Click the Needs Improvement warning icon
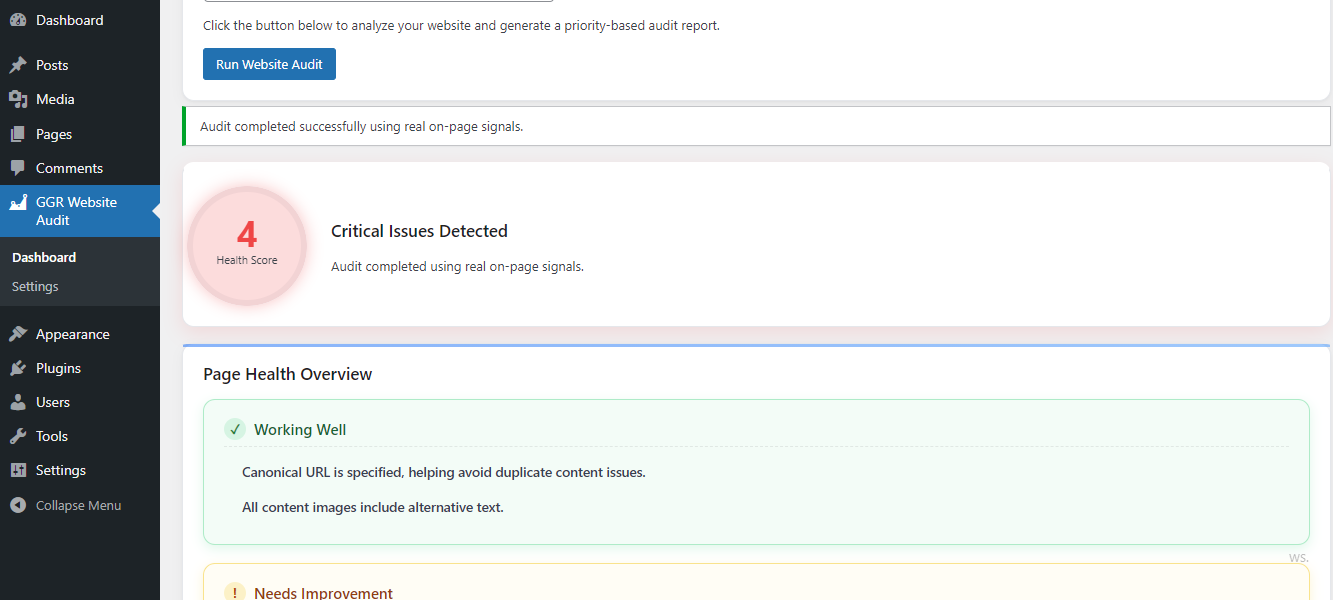Image resolution: width=1333 pixels, height=600 pixels. [x=234, y=591]
